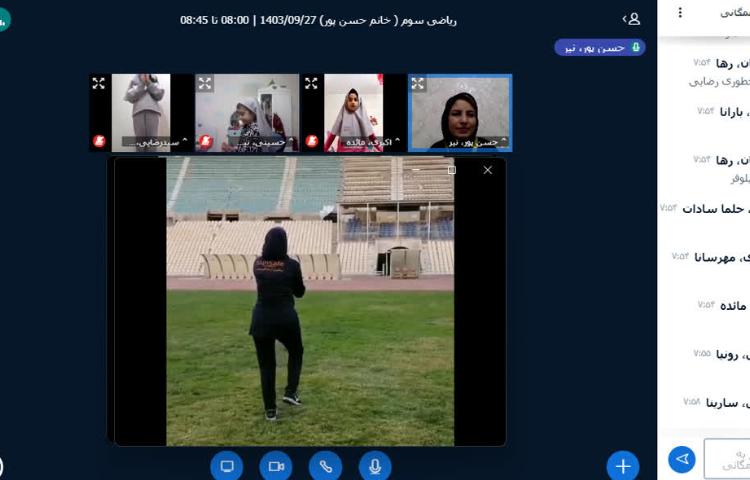This screenshot has width=750, height=480.
Task: Select chat message from مائده
Action: (722, 305)
